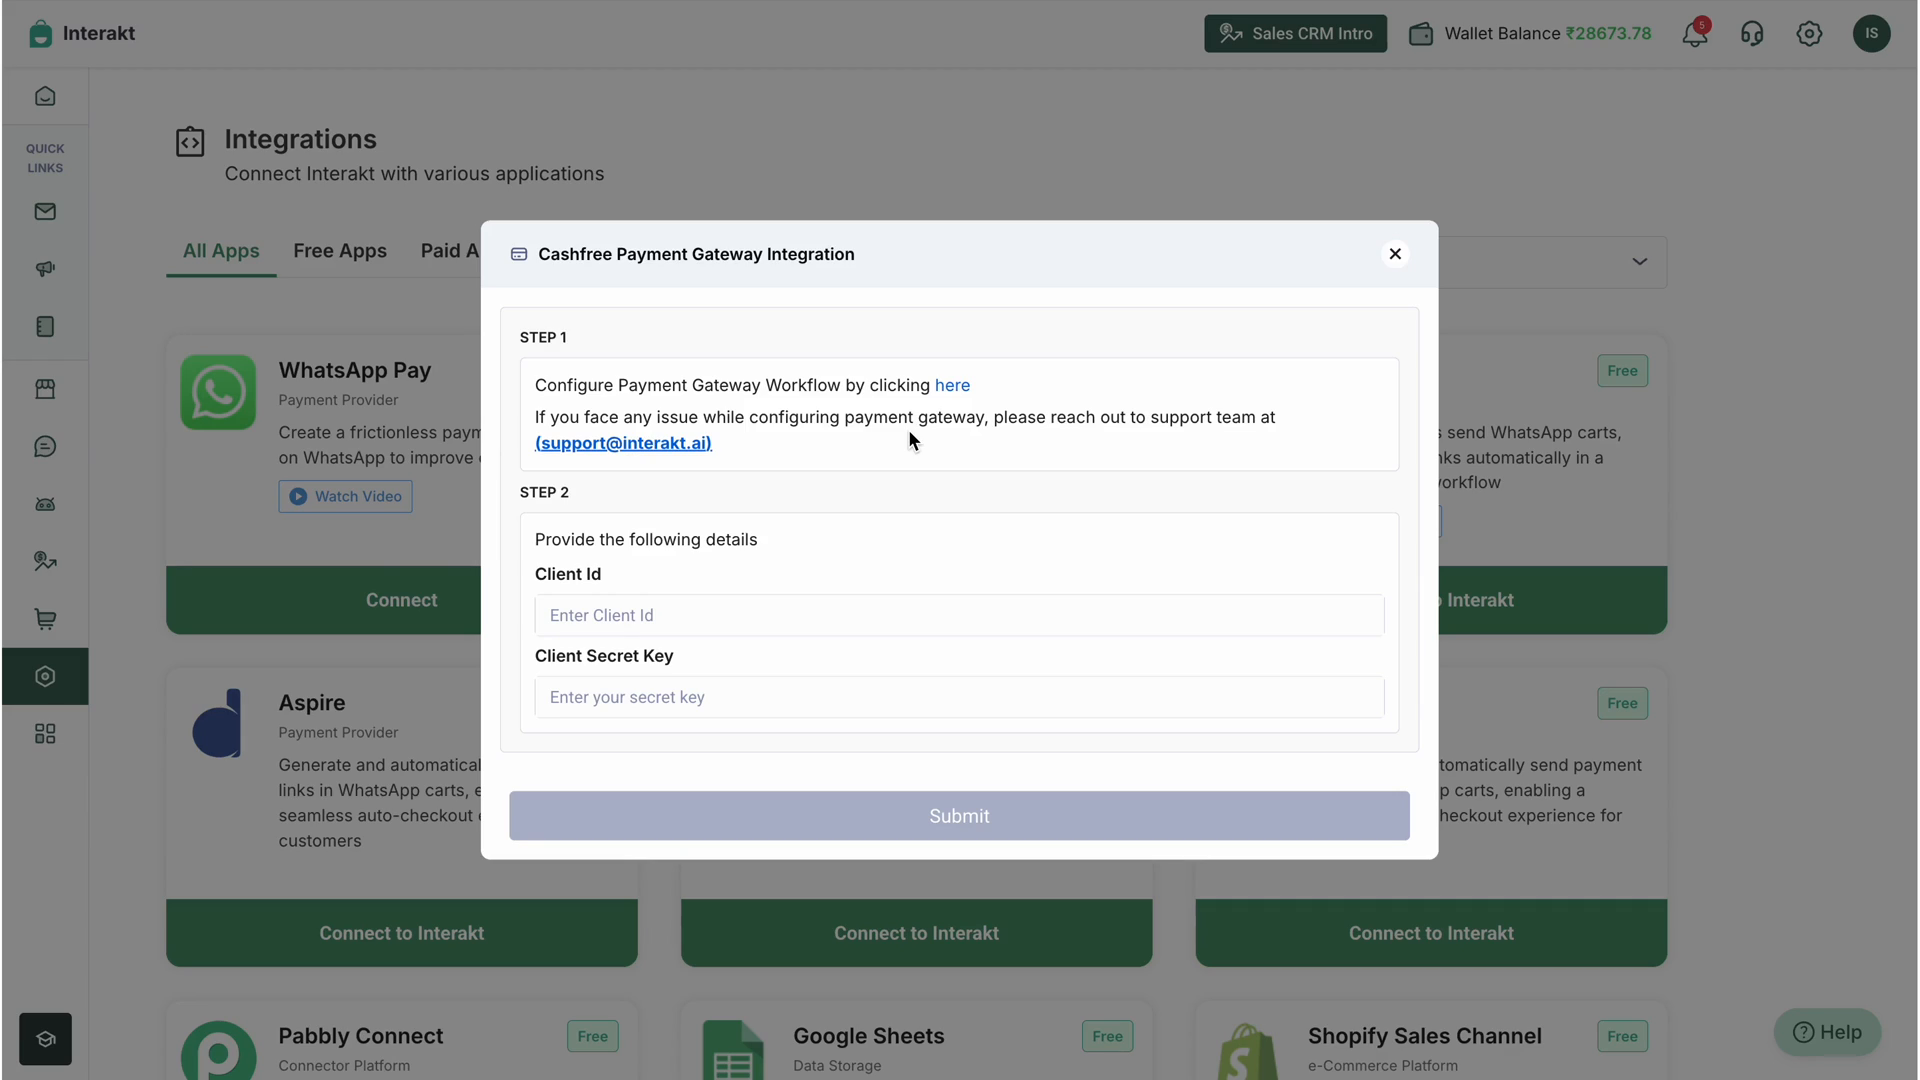Select the active Integrations icon in sidebar
This screenshot has width=1920, height=1080.
45,676
